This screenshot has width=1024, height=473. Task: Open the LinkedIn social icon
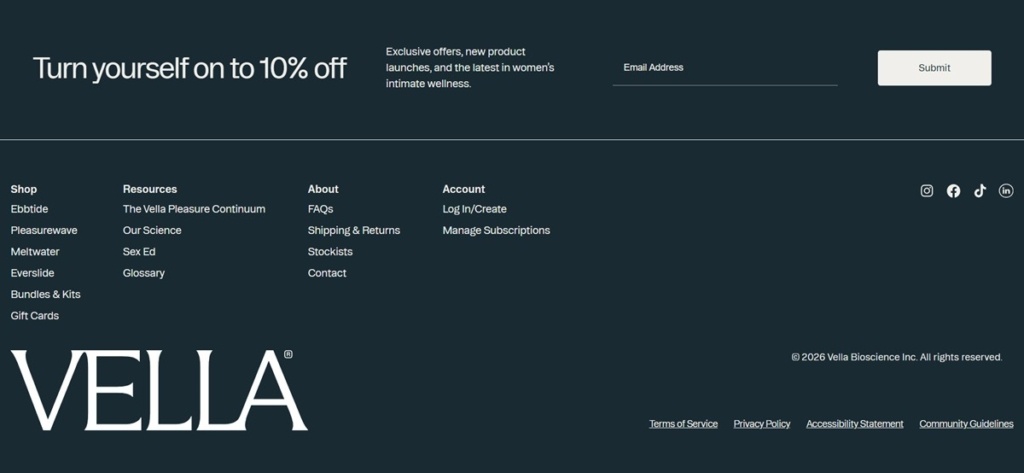(x=1006, y=191)
